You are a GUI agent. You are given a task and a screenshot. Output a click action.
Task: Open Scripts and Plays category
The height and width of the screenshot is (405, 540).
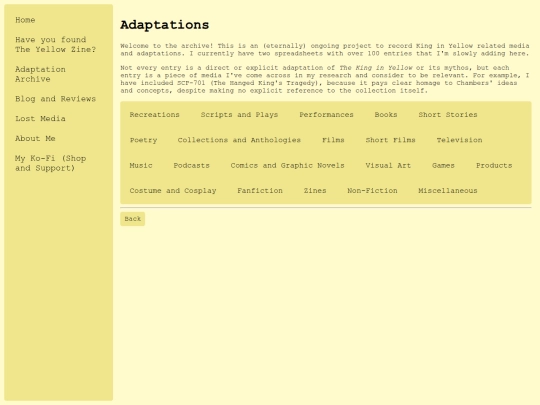click(239, 115)
